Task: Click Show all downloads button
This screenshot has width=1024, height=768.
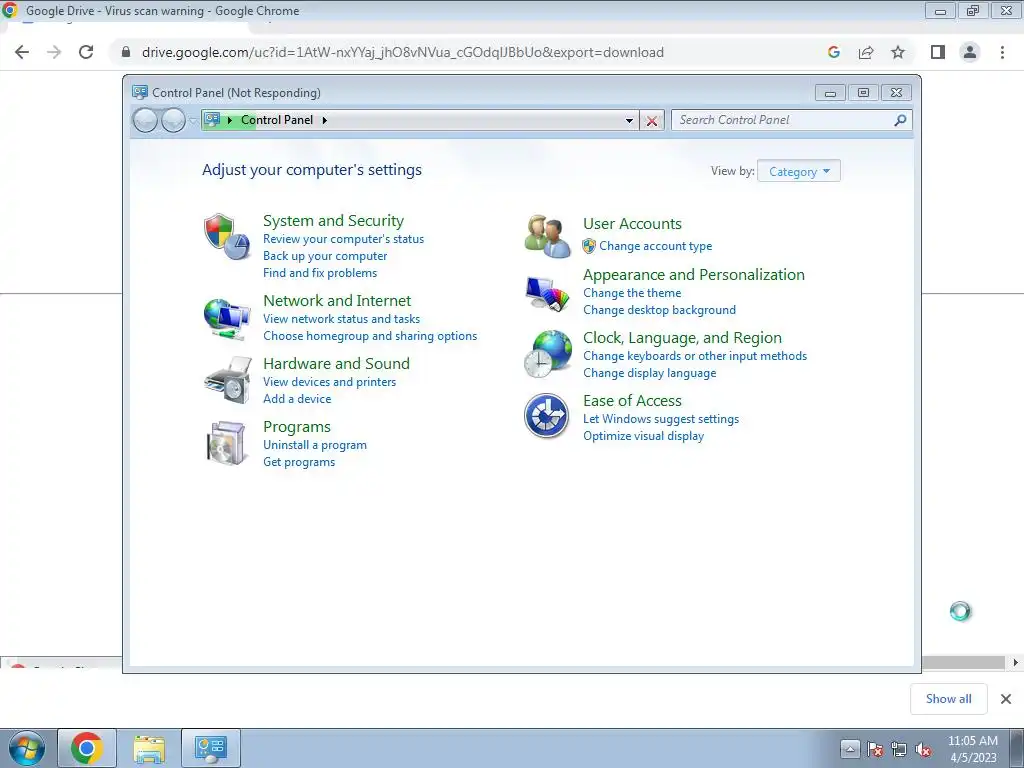Action: [948, 699]
